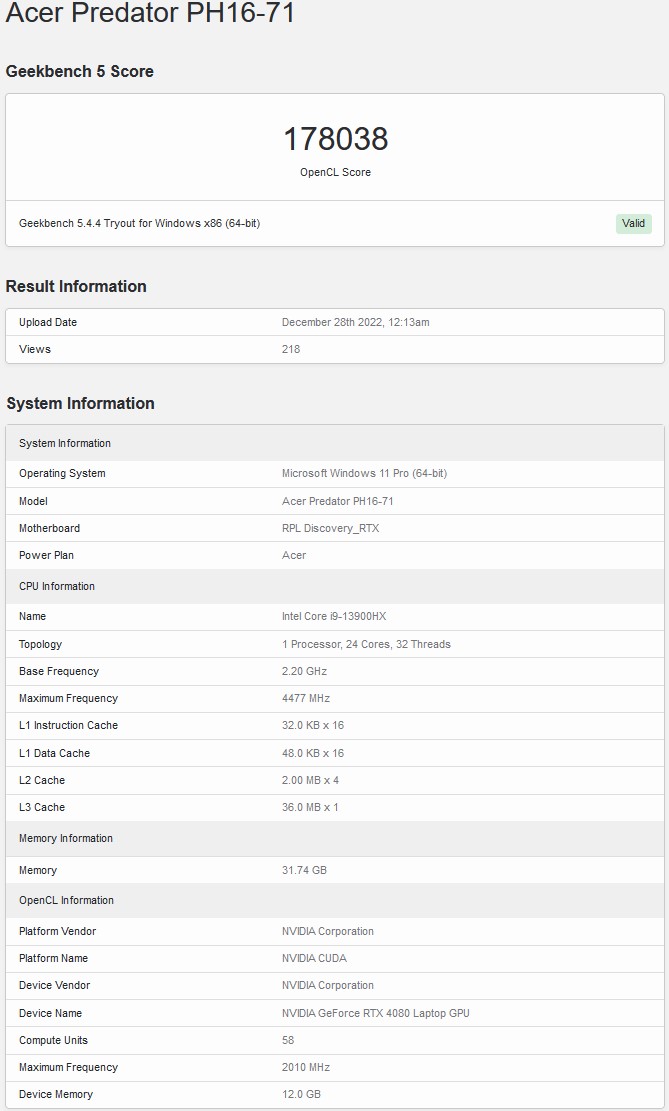Click the 2.00 MB x 4 value
The image size is (669, 1111).
pos(310,780)
